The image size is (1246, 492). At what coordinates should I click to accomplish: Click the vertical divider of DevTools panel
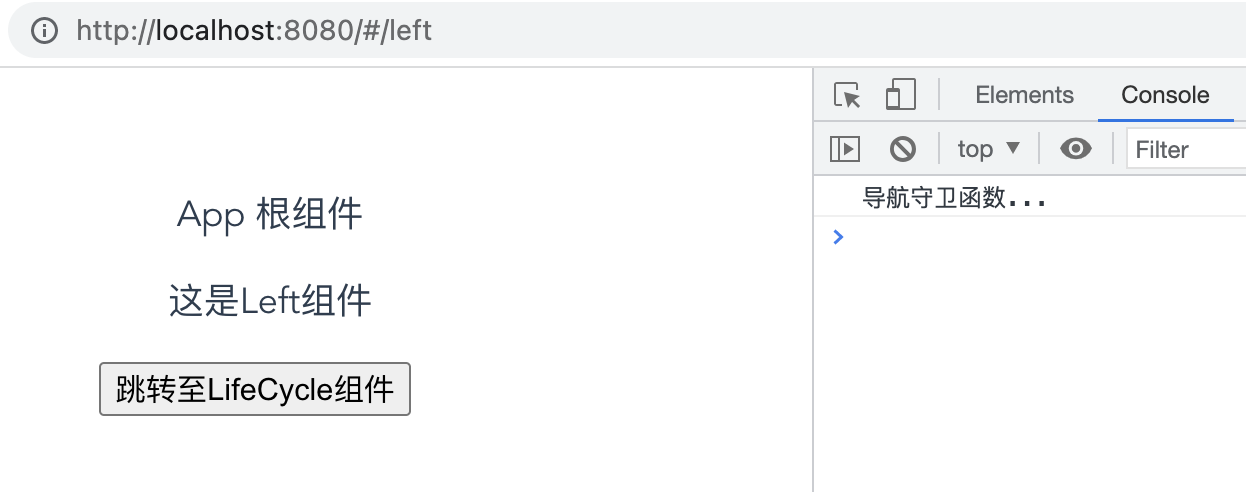pyautogui.click(x=813, y=280)
